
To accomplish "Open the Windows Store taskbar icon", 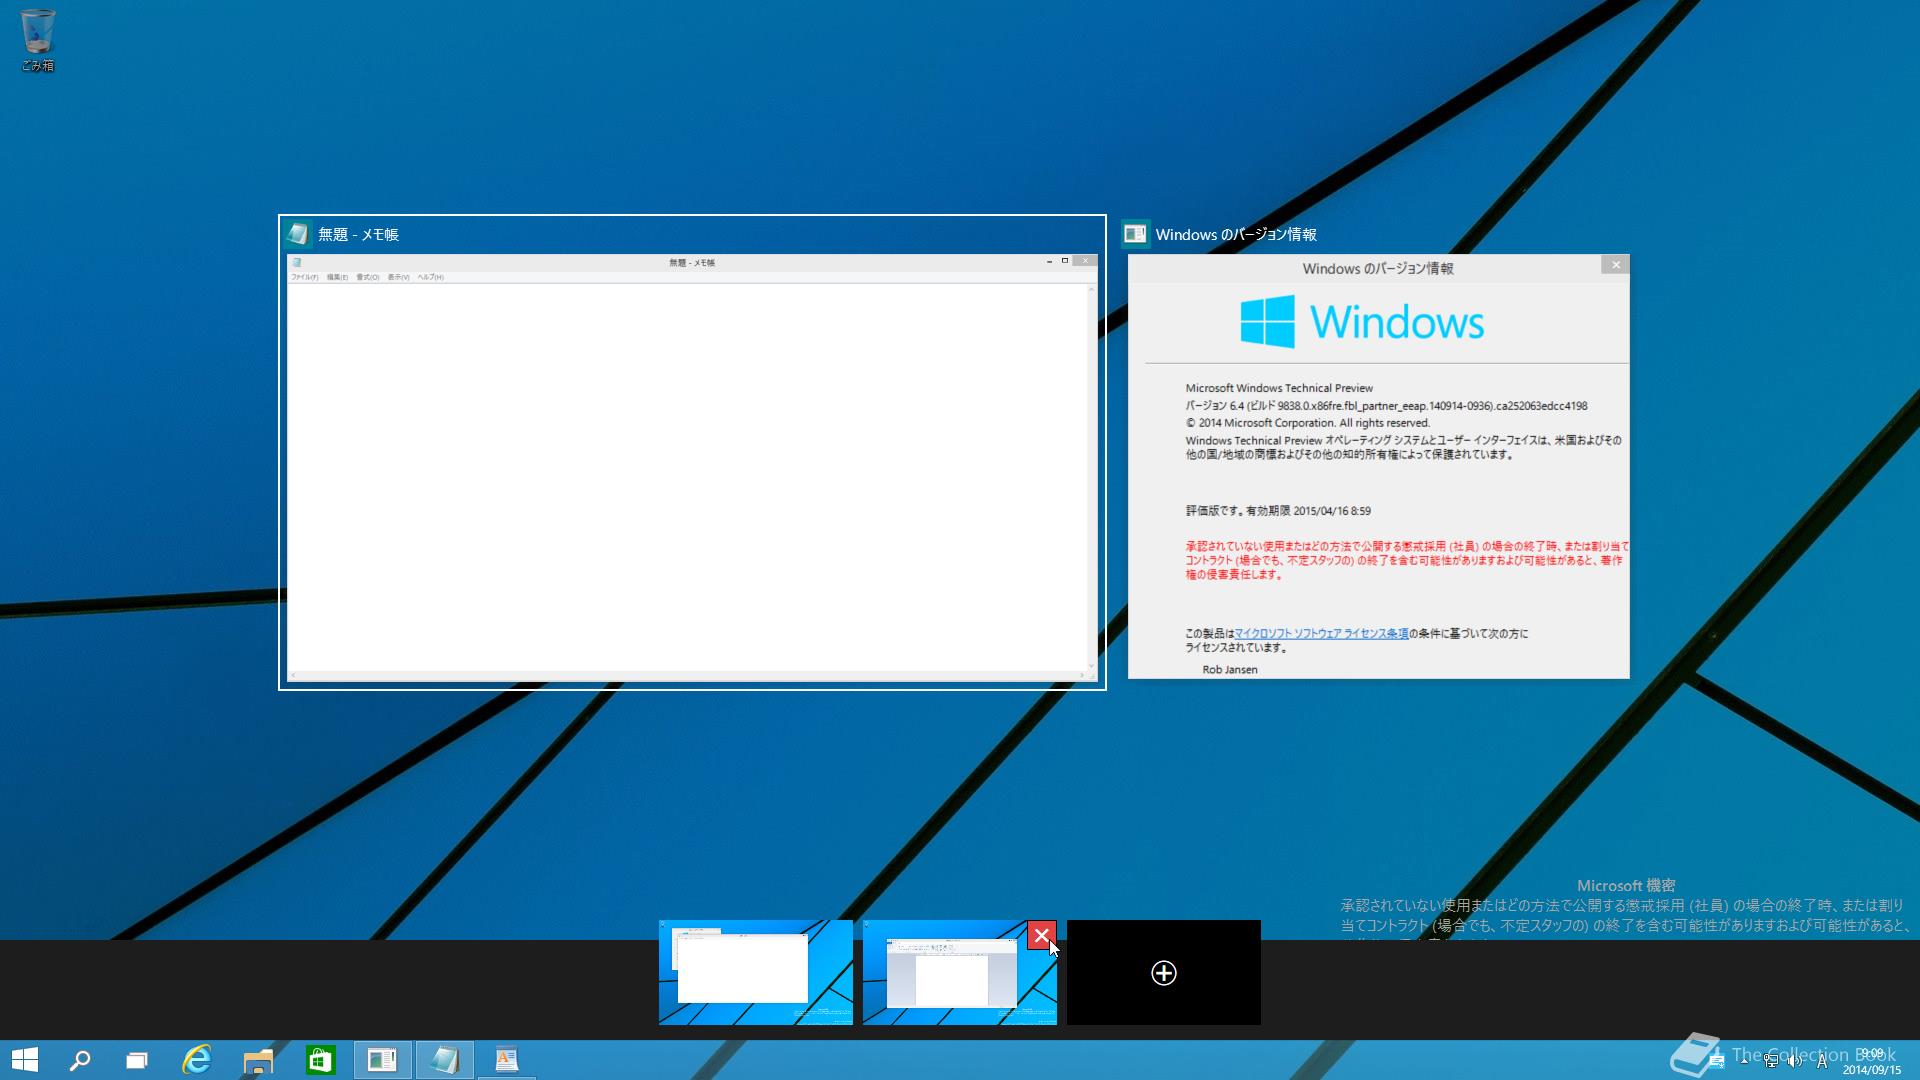I will 320,1060.
